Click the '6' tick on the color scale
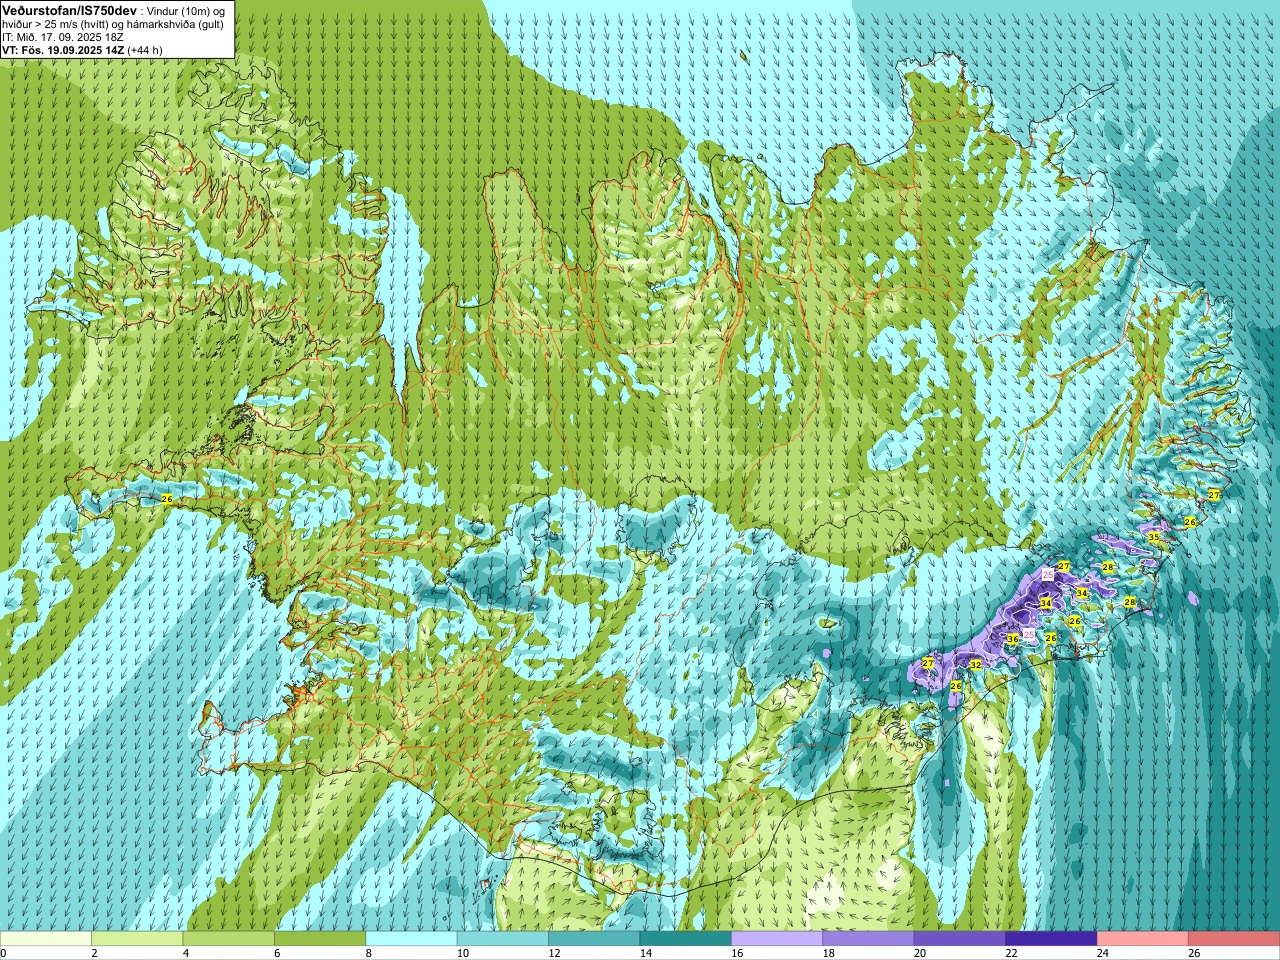The height and width of the screenshot is (960, 1280). 278,953
